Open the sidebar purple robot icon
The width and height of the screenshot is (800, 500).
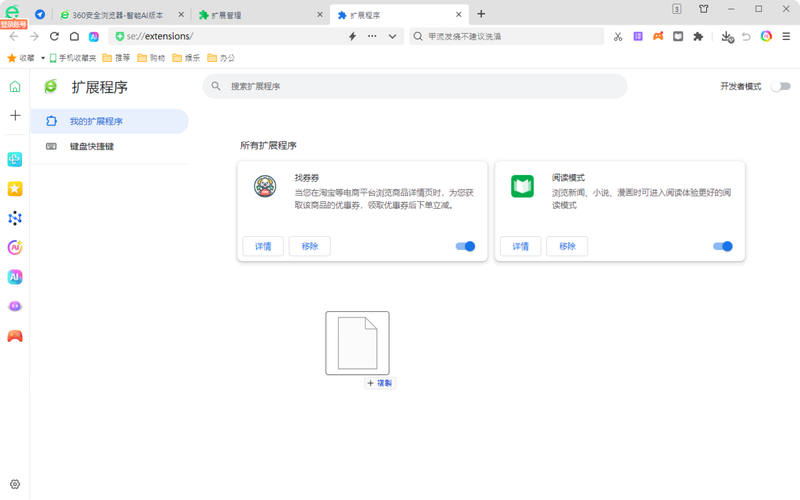click(15, 306)
